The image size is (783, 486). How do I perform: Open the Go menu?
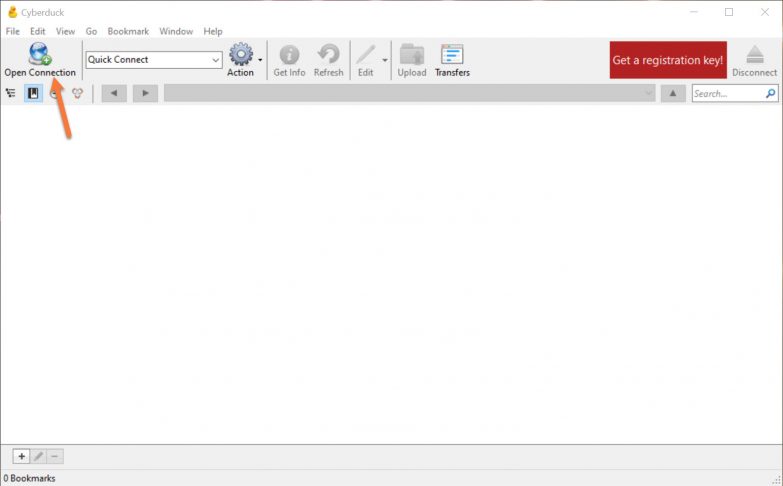click(x=91, y=31)
